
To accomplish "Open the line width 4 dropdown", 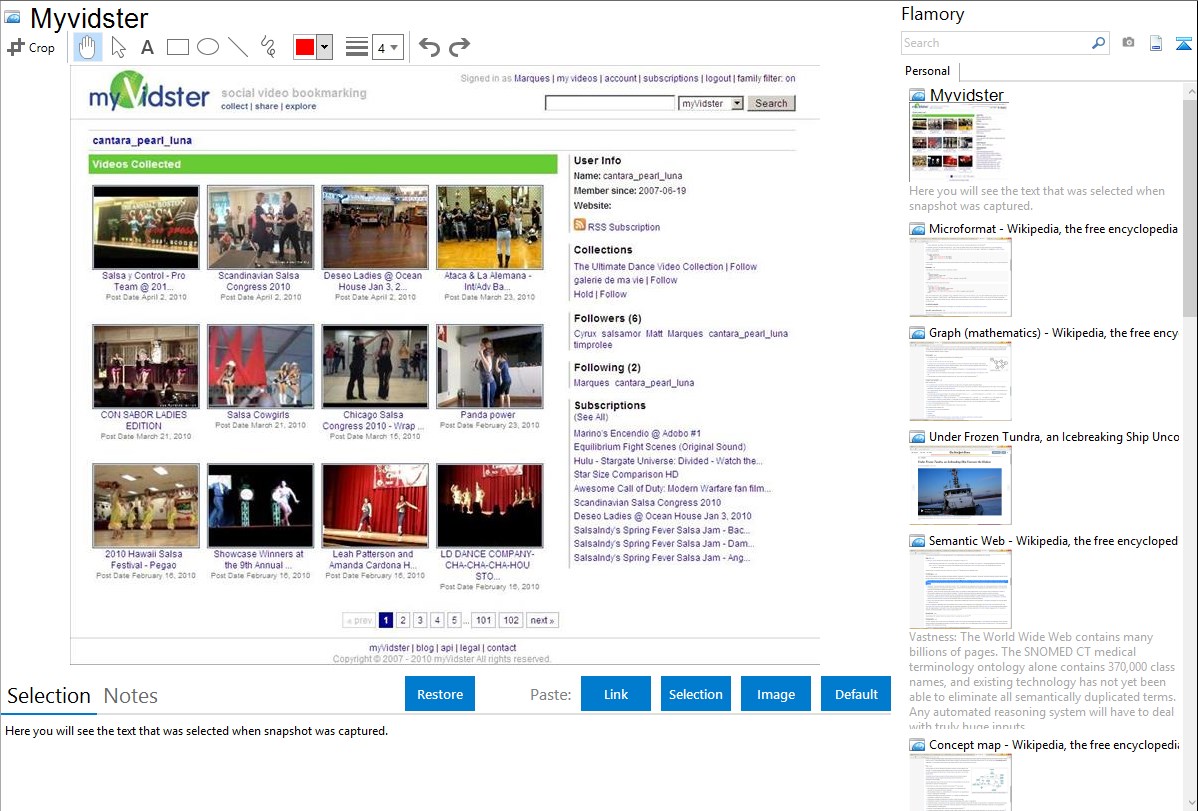I will [387, 47].
